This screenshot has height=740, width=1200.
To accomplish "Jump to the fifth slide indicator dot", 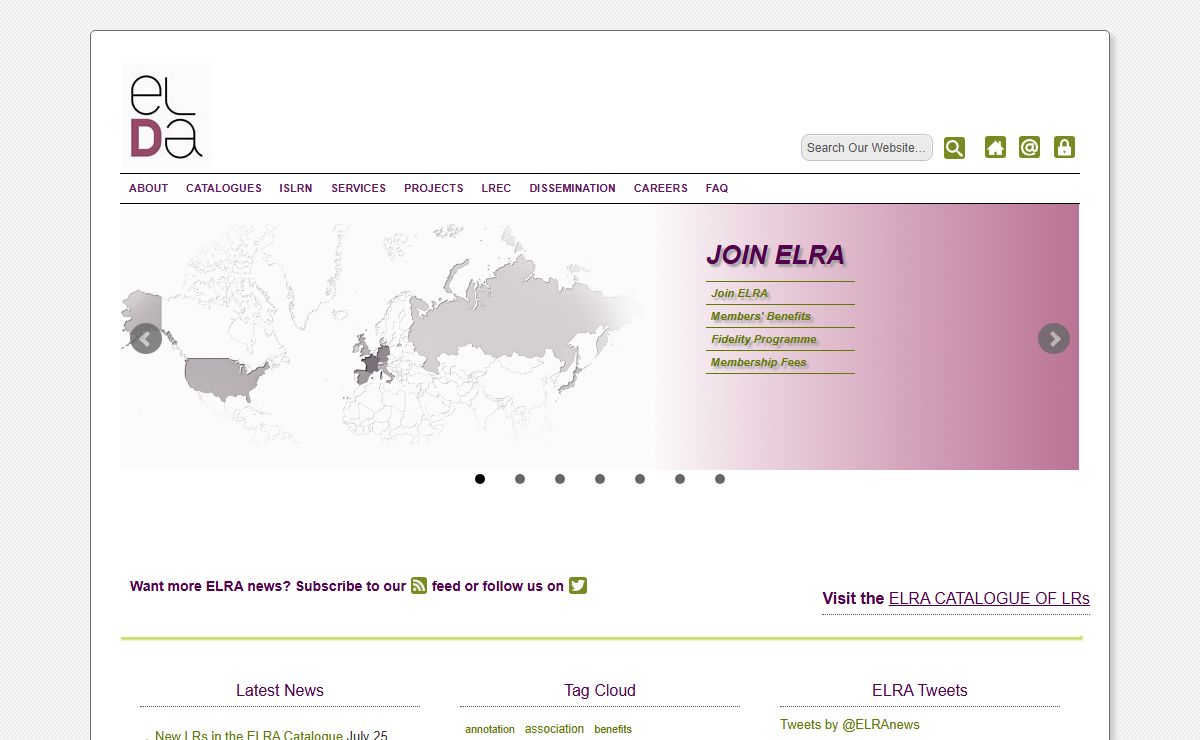I will click(x=640, y=479).
